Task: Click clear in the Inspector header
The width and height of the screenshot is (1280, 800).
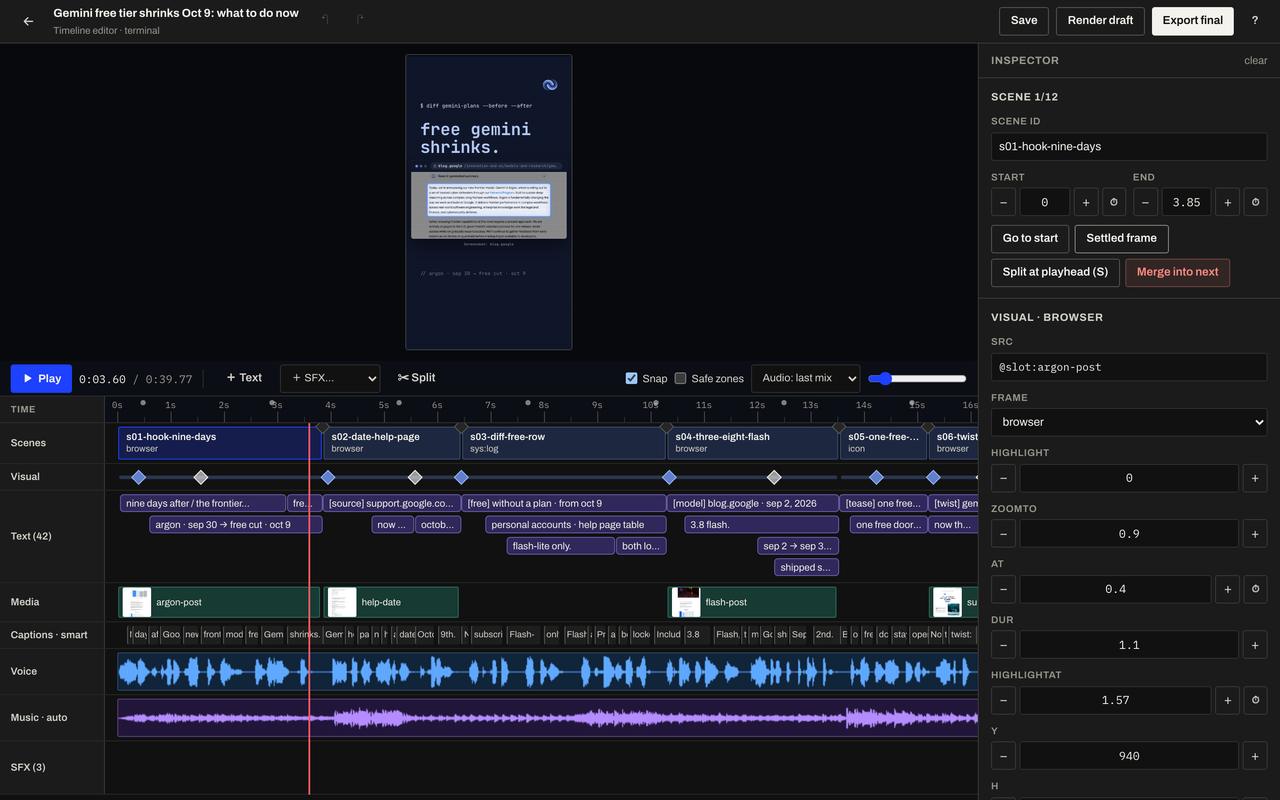Action: [x=1255, y=61]
